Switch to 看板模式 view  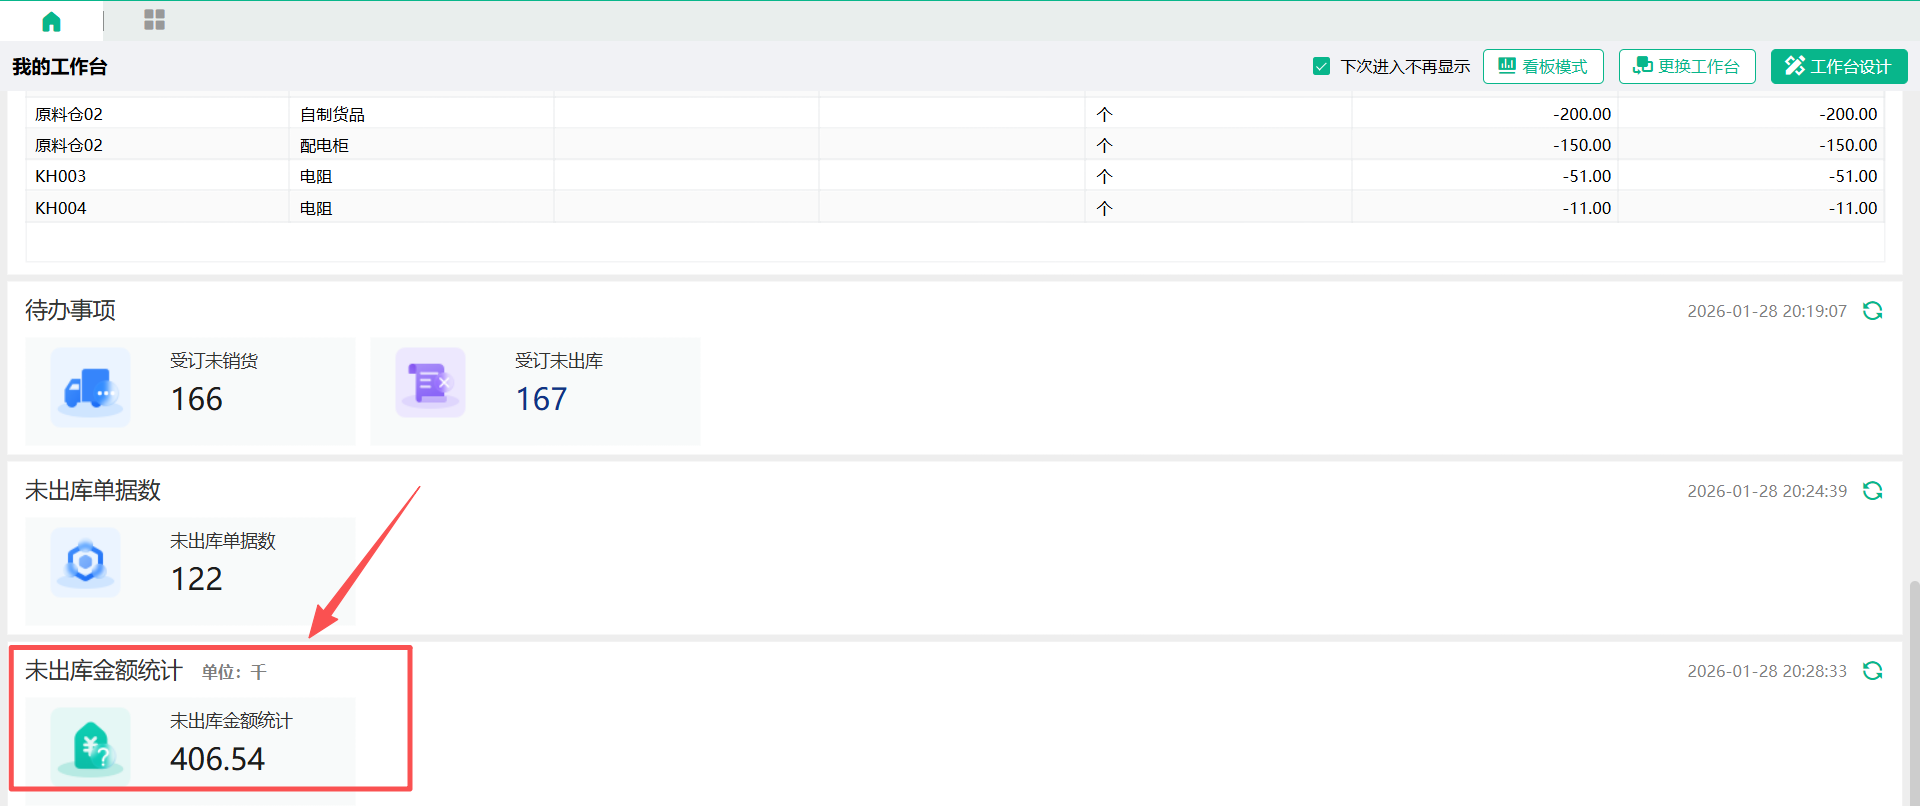(1543, 66)
